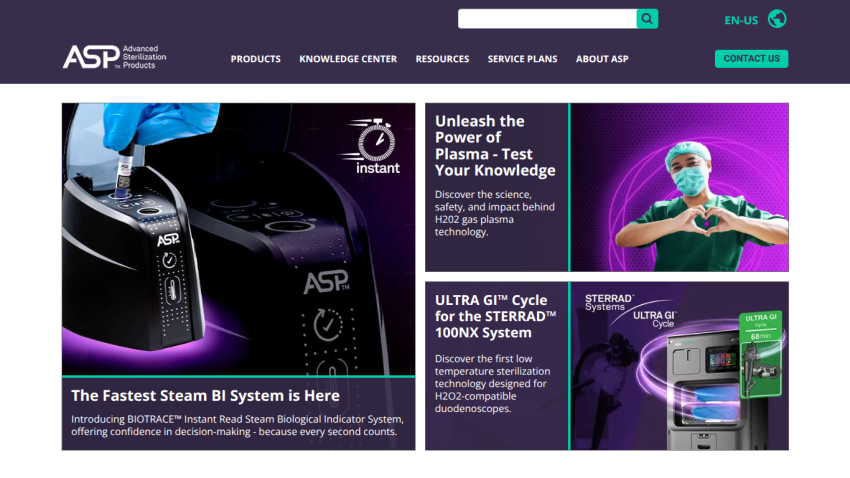Image resolution: width=850 pixels, height=478 pixels.
Task: Open the Products menu
Action: (x=256, y=59)
